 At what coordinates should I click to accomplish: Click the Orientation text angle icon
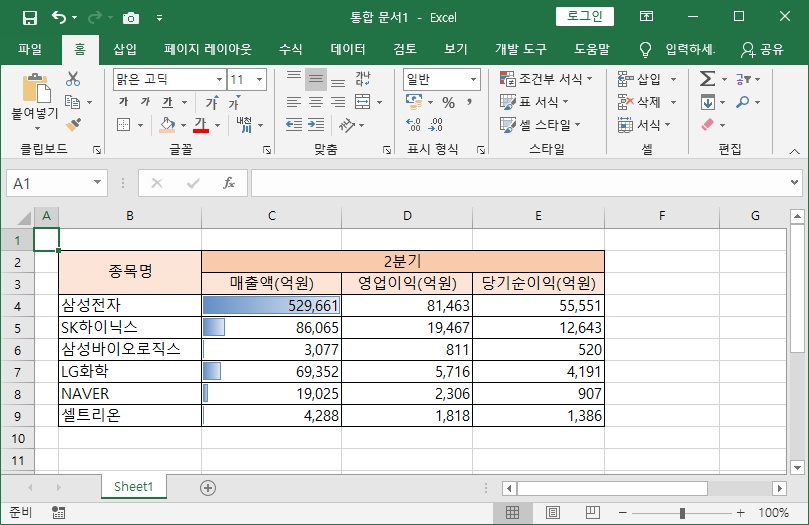[347, 124]
